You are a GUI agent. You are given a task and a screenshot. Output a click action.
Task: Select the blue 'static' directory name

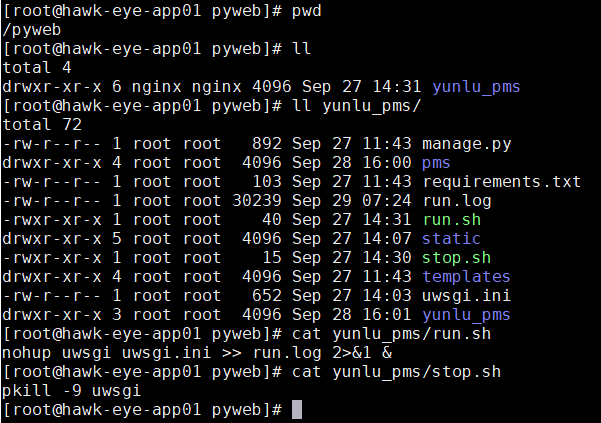pyautogui.click(x=451, y=239)
